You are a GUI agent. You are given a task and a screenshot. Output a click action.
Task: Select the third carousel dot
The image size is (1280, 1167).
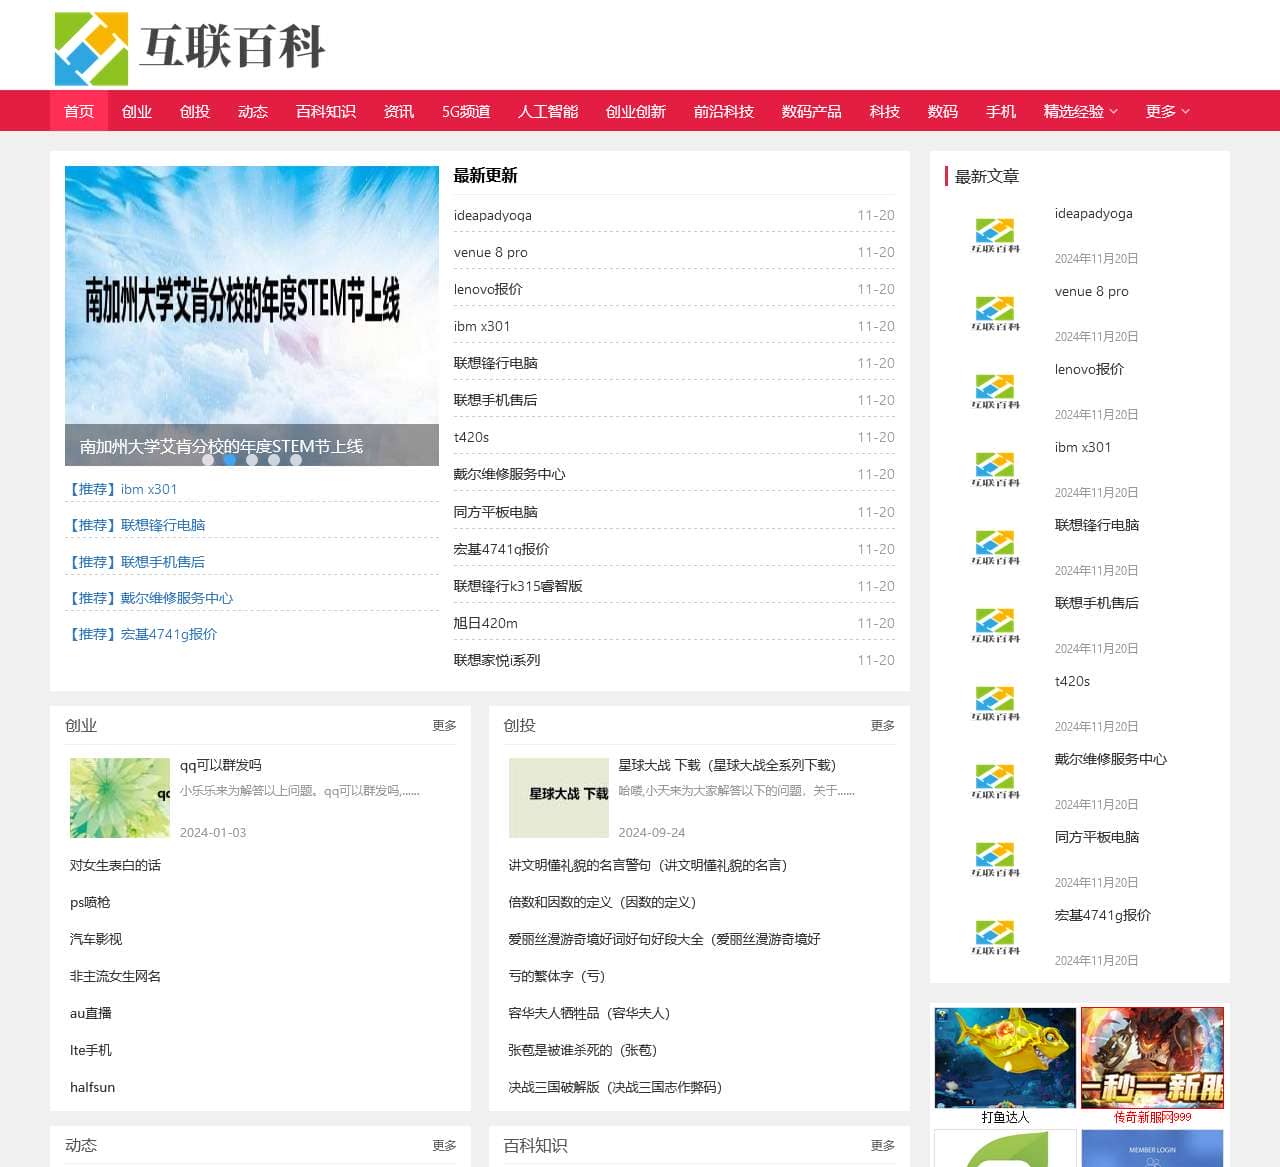coord(252,460)
